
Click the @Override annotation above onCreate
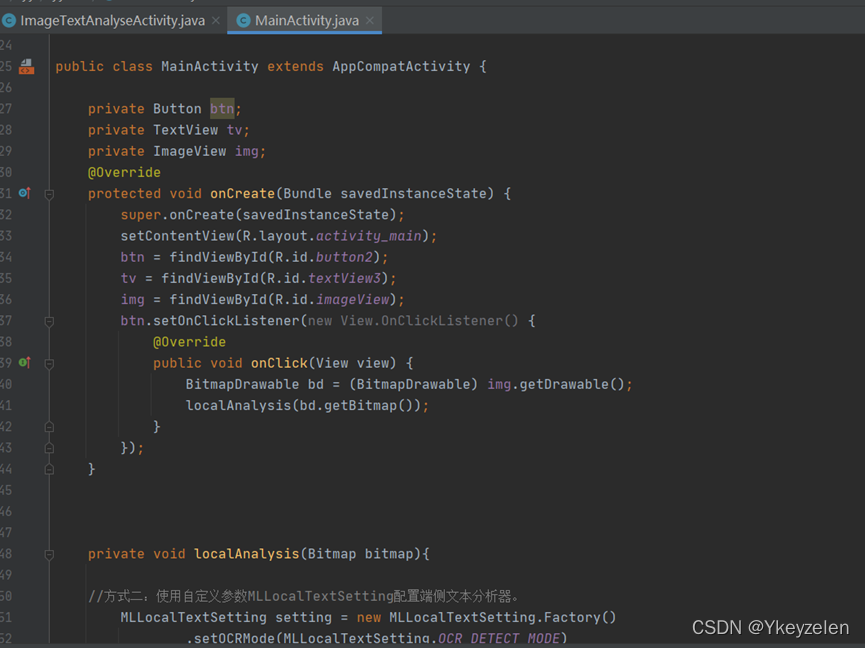coord(124,173)
